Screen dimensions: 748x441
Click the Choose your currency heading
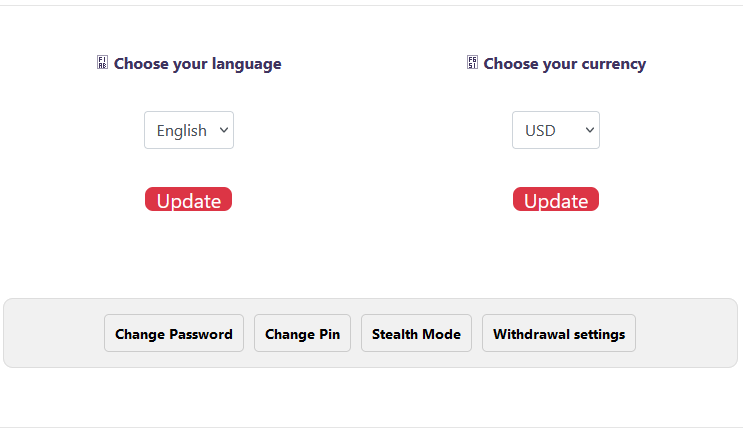pos(565,64)
